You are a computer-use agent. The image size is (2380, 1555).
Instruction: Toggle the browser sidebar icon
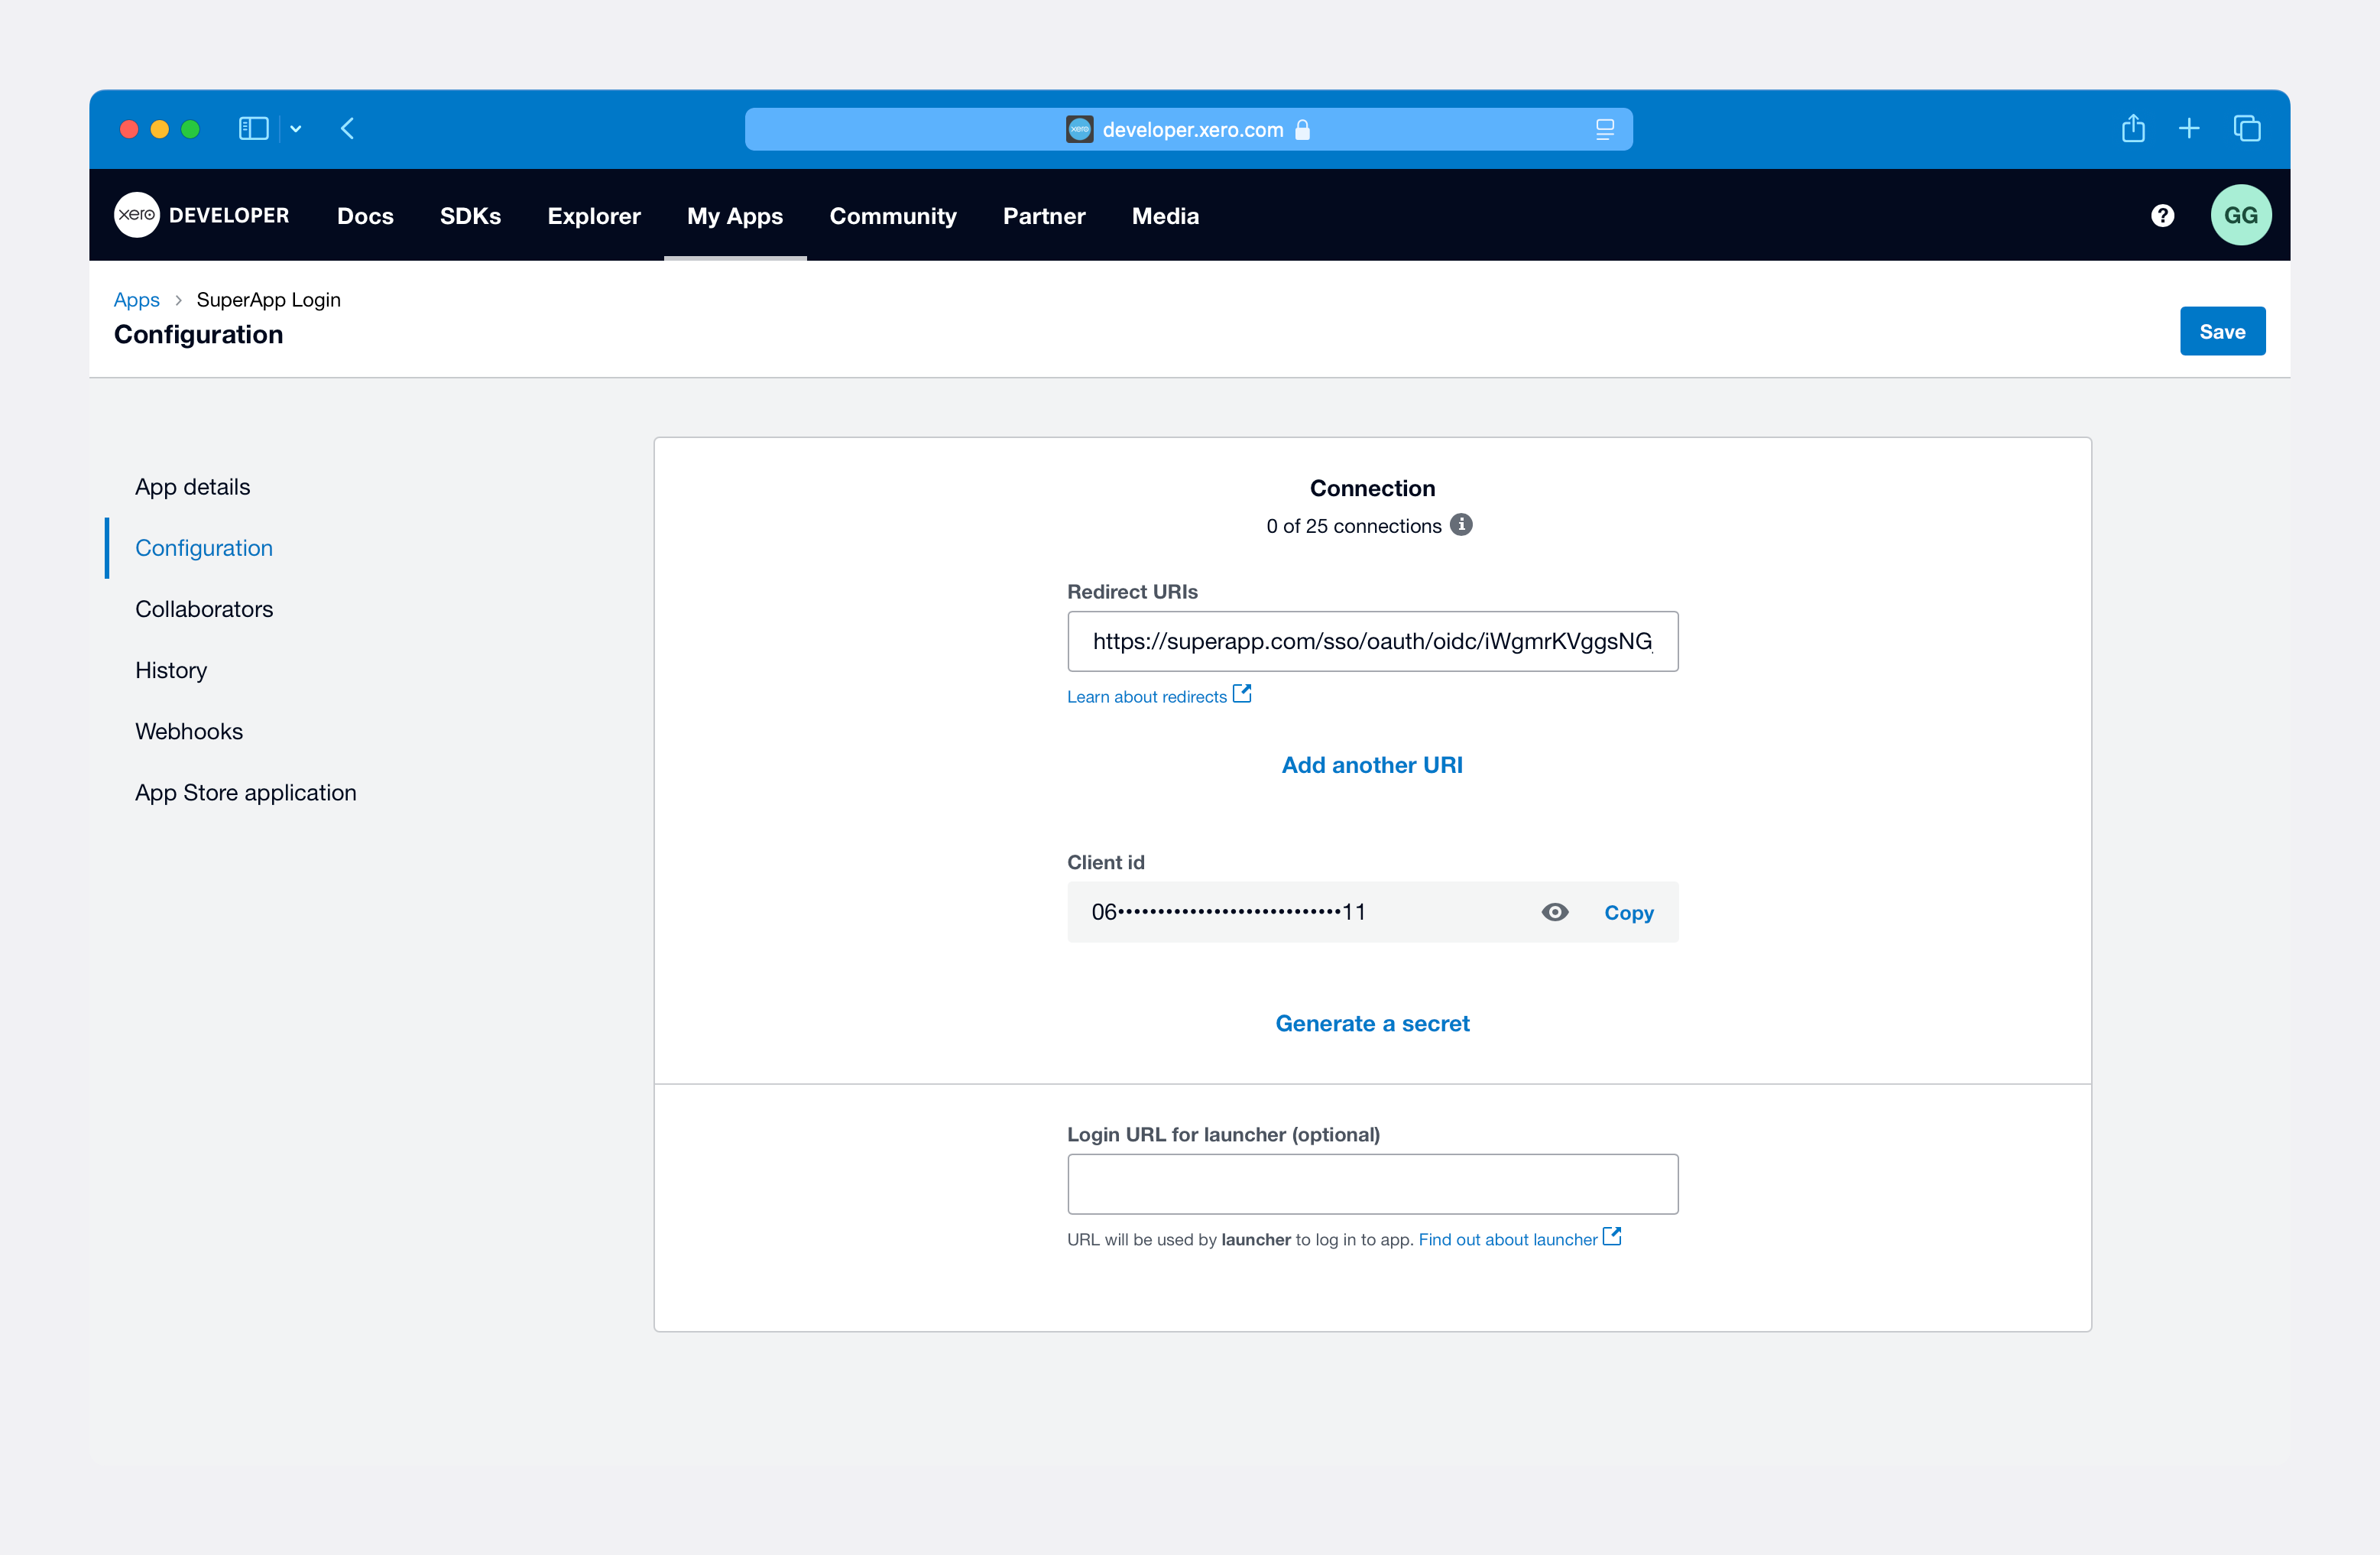253,128
